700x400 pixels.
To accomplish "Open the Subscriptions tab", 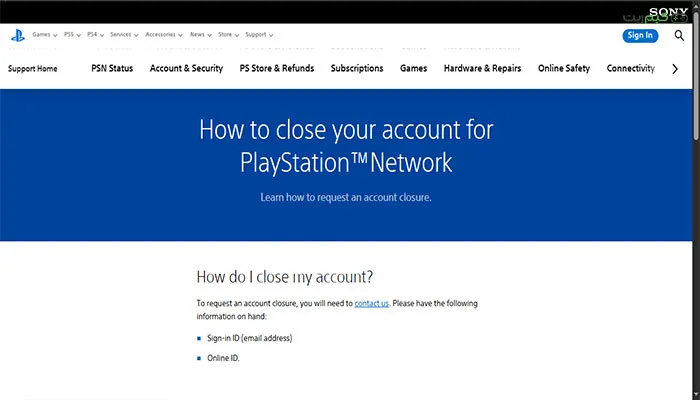I will [x=357, y=69].
